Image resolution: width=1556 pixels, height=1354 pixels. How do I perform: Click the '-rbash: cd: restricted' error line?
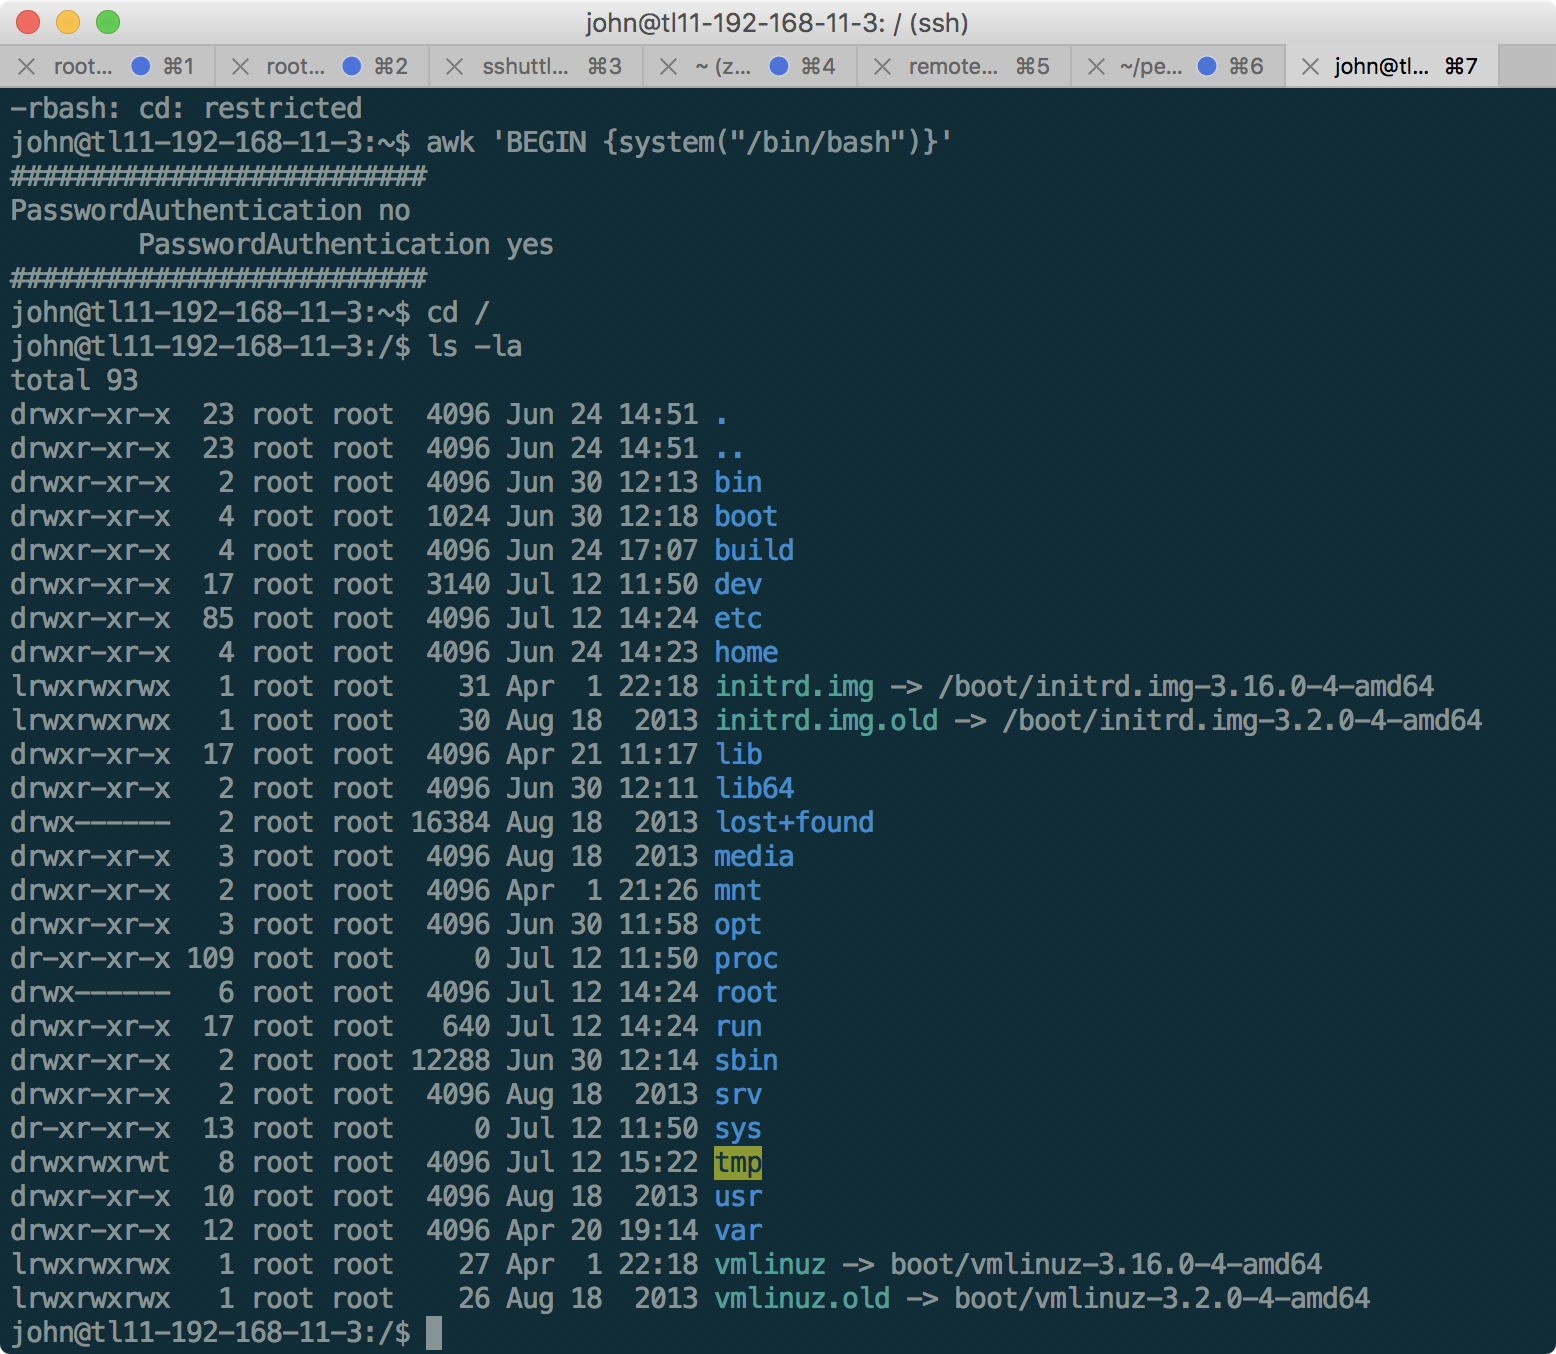click(186, 108)
